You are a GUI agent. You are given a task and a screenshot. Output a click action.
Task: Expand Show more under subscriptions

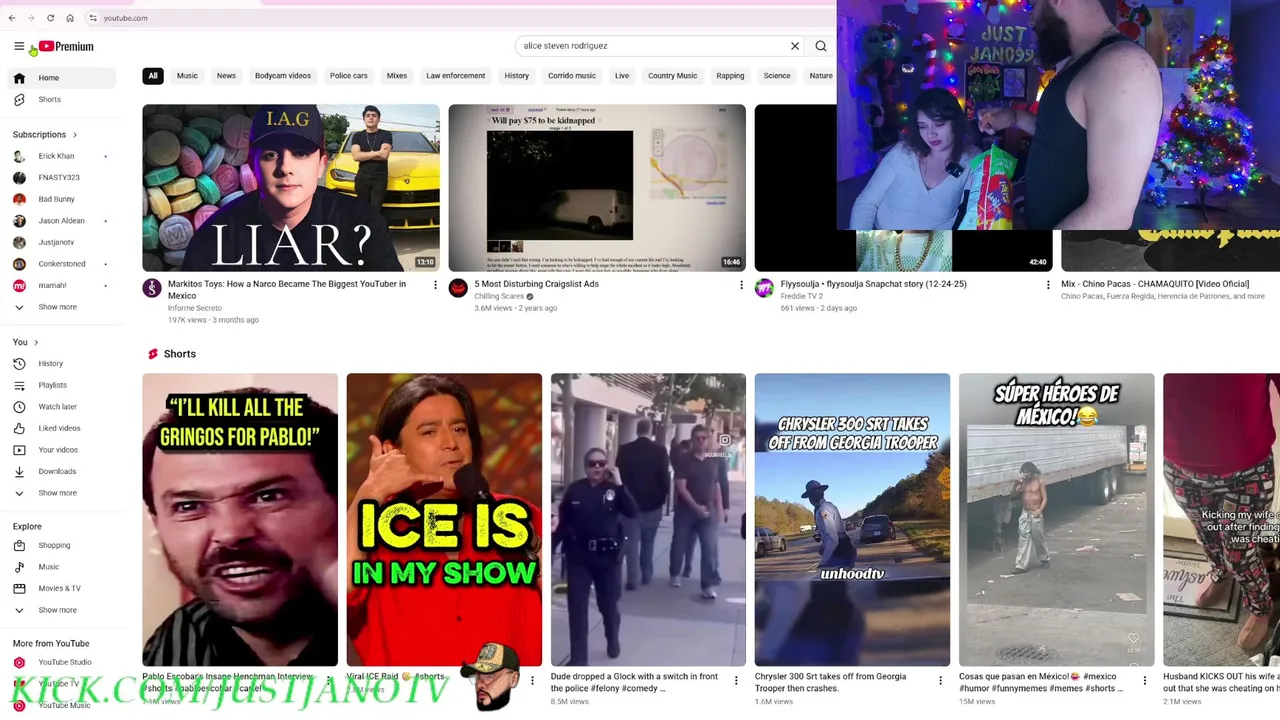tap(60, 307)
